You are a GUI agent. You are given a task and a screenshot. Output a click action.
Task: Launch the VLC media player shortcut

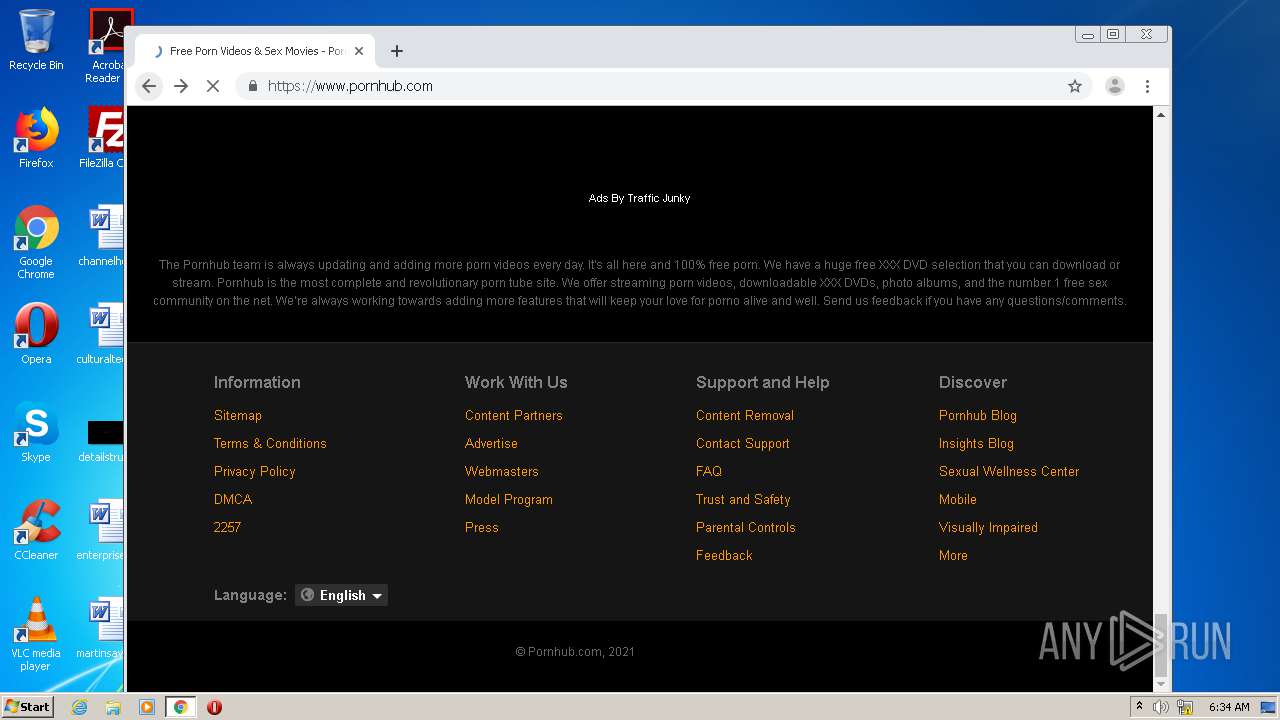36,634
